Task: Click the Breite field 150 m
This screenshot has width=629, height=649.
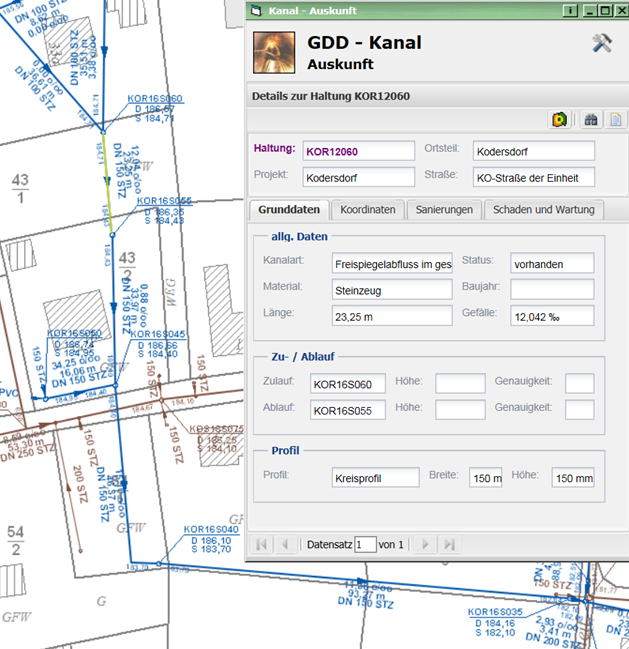Action: [x=485, y=478]
